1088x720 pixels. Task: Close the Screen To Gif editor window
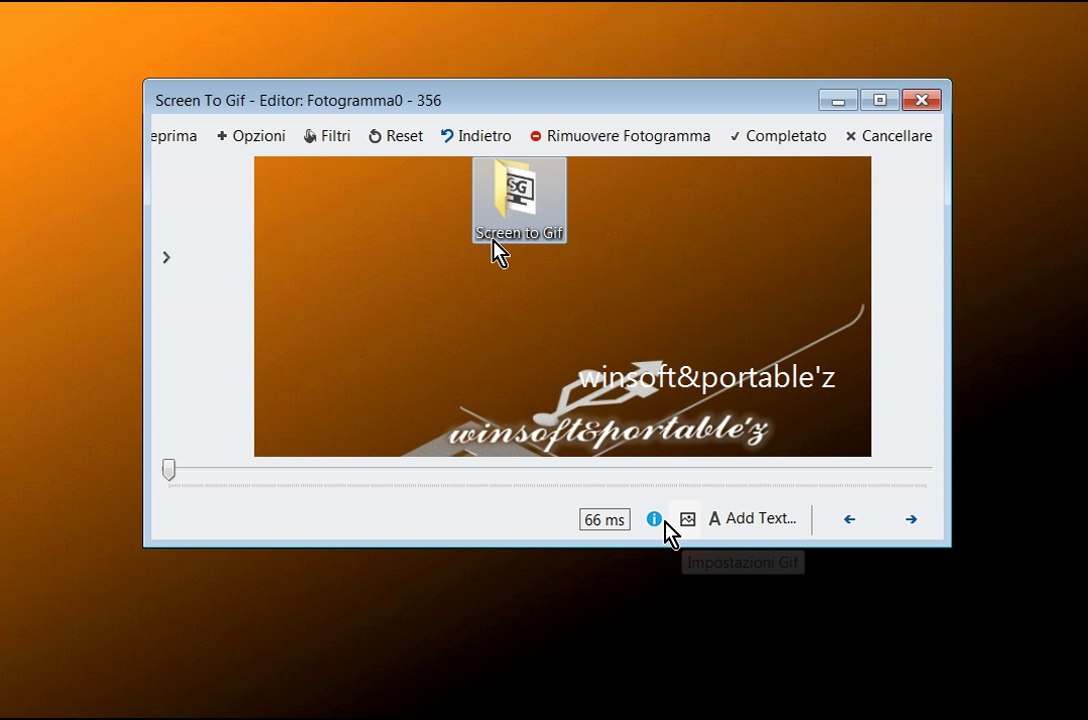(x=921, y=101)
